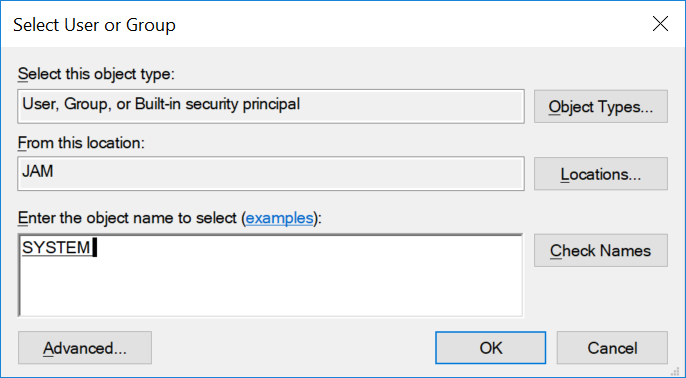Click the location field showing JAM
Image resolution: width=686 pixels, height=378 pixels.
271,174
